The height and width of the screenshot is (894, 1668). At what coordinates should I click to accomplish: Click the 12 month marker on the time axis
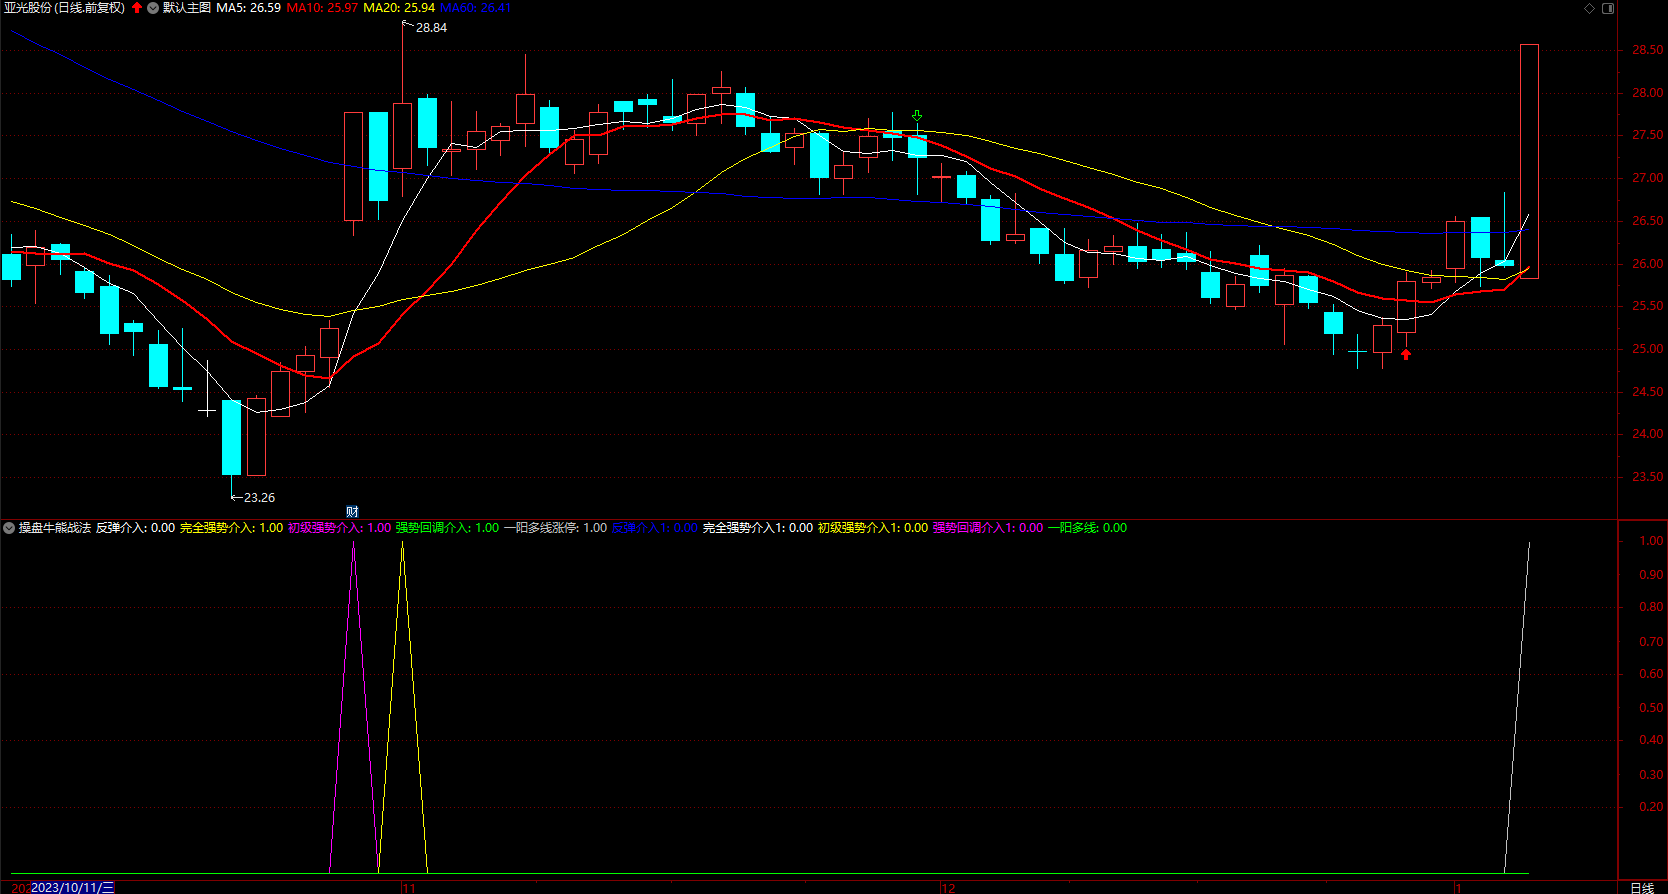tap(949, 888)
